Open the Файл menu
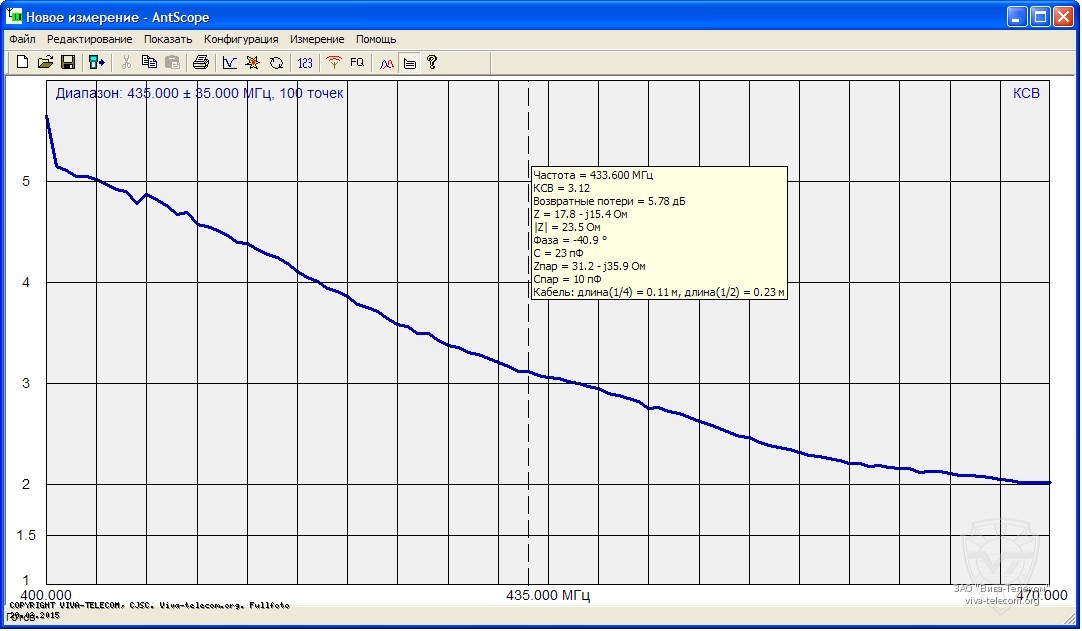The height and width of the screenshot is (631, 1082). pyautogui.click(x=22, y=39)
